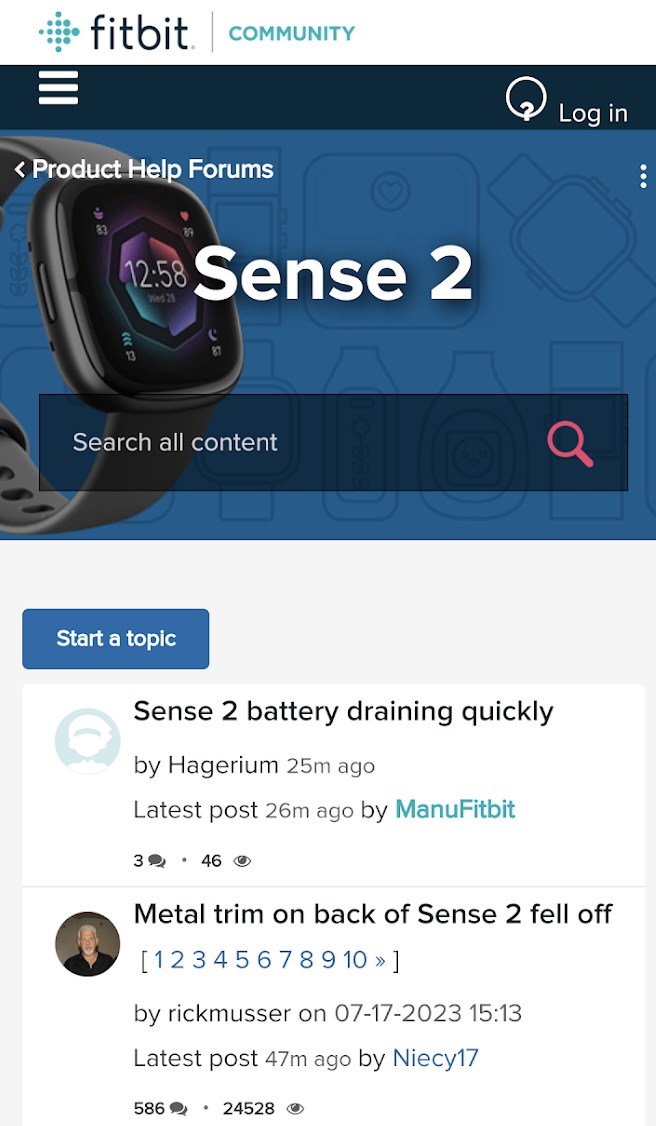Image resolution: width=656 pixels, height=1126 pixels.
Task: Click the COMMUNITY header text
Action: tap(291, 33)
